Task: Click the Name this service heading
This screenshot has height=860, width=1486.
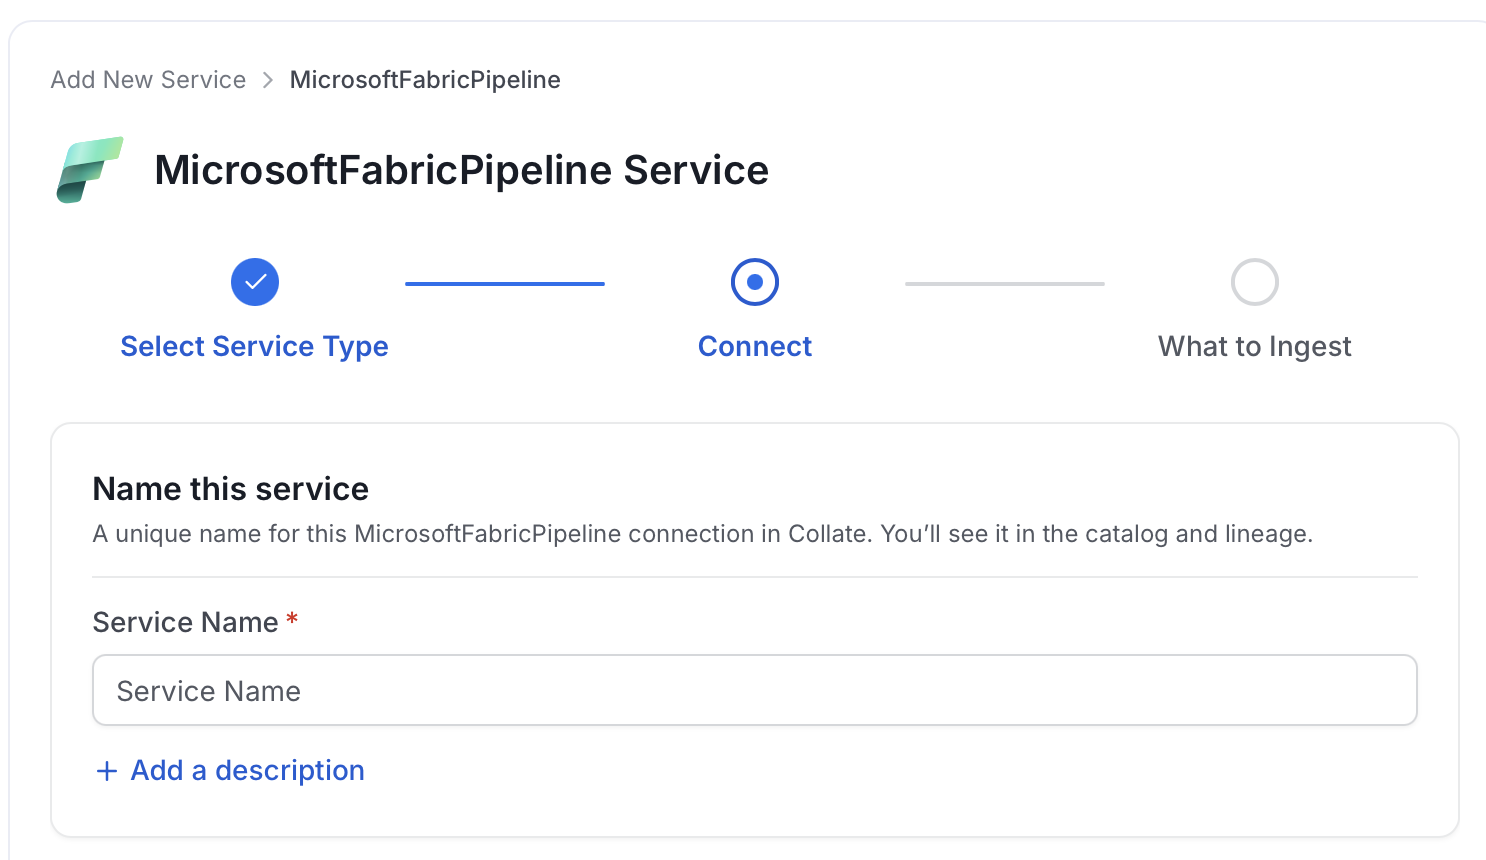Action: [231, 489]
